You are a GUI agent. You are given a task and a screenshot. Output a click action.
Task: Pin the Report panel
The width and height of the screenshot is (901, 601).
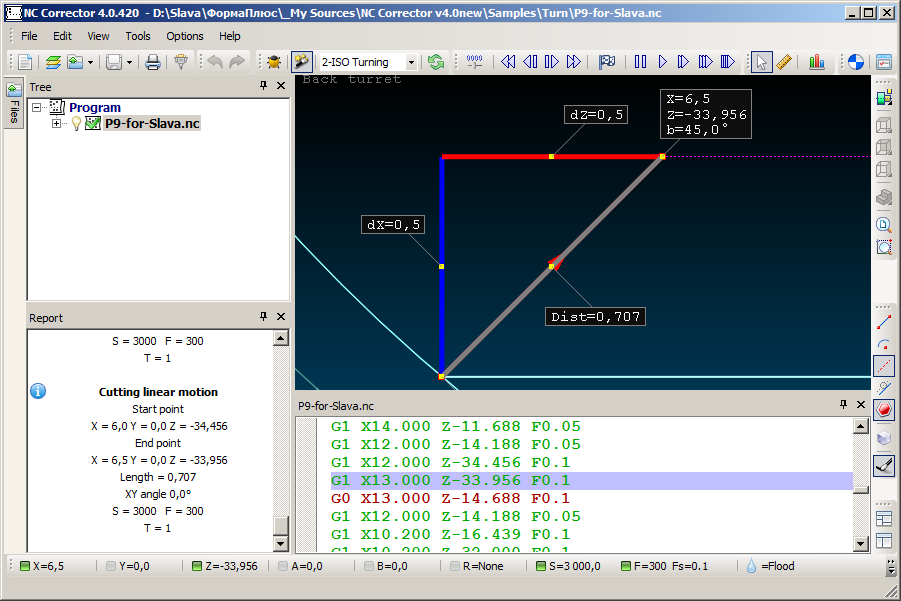point(263,317)
